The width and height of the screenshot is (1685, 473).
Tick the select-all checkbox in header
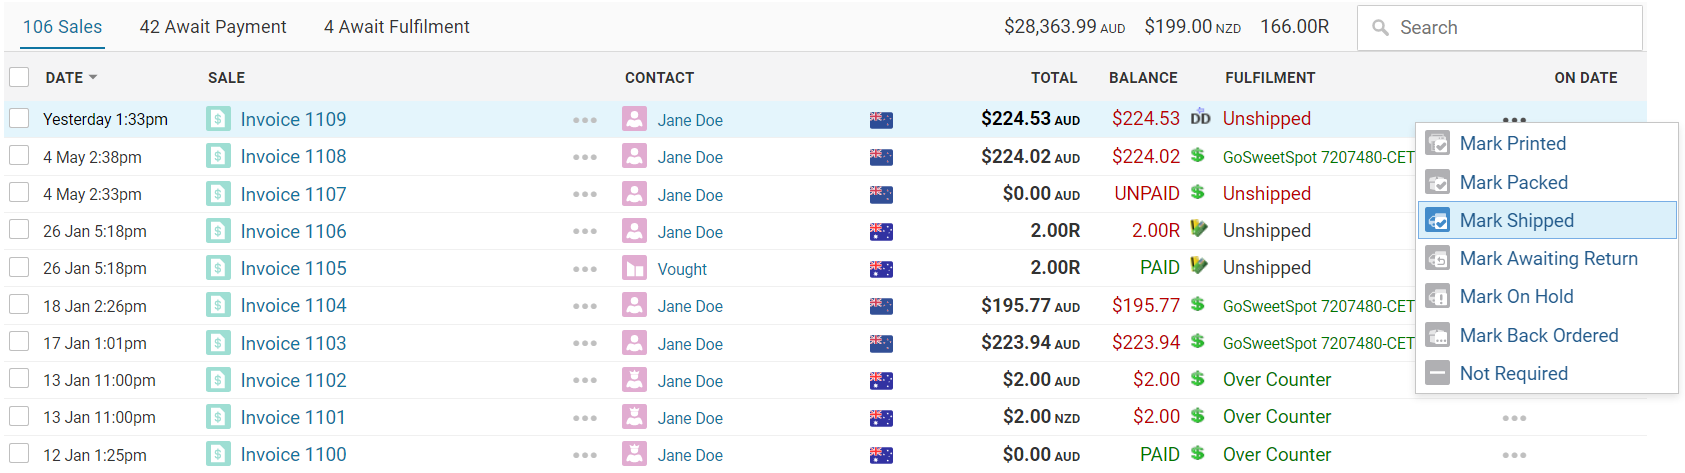(x=19, y=77)
